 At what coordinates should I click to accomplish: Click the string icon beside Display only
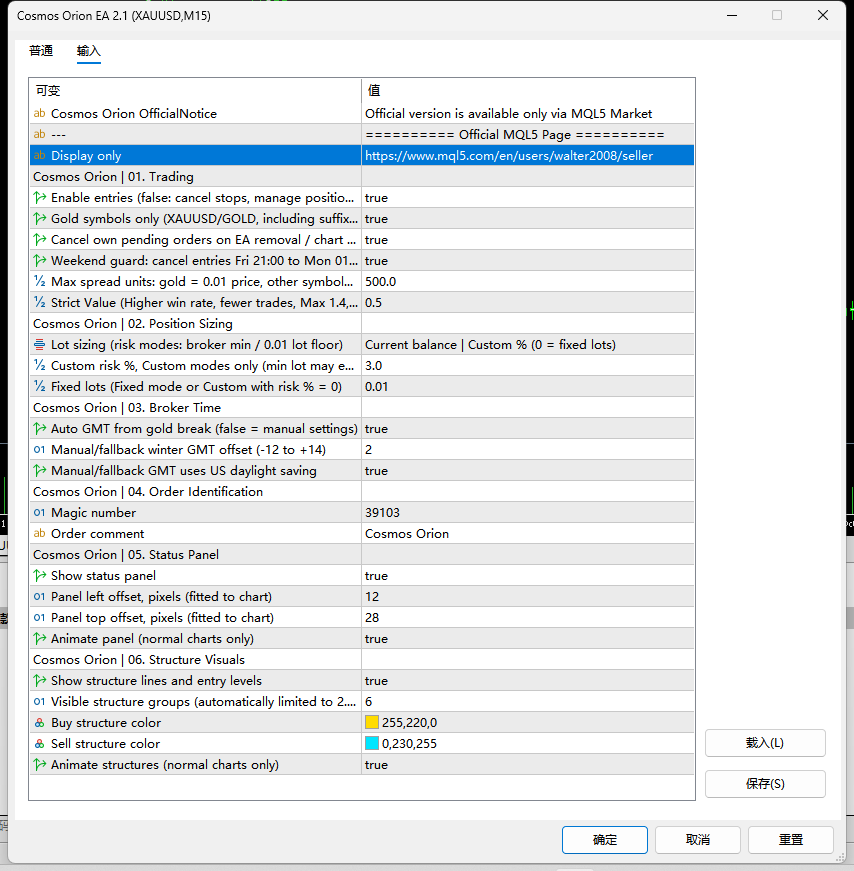39,156
